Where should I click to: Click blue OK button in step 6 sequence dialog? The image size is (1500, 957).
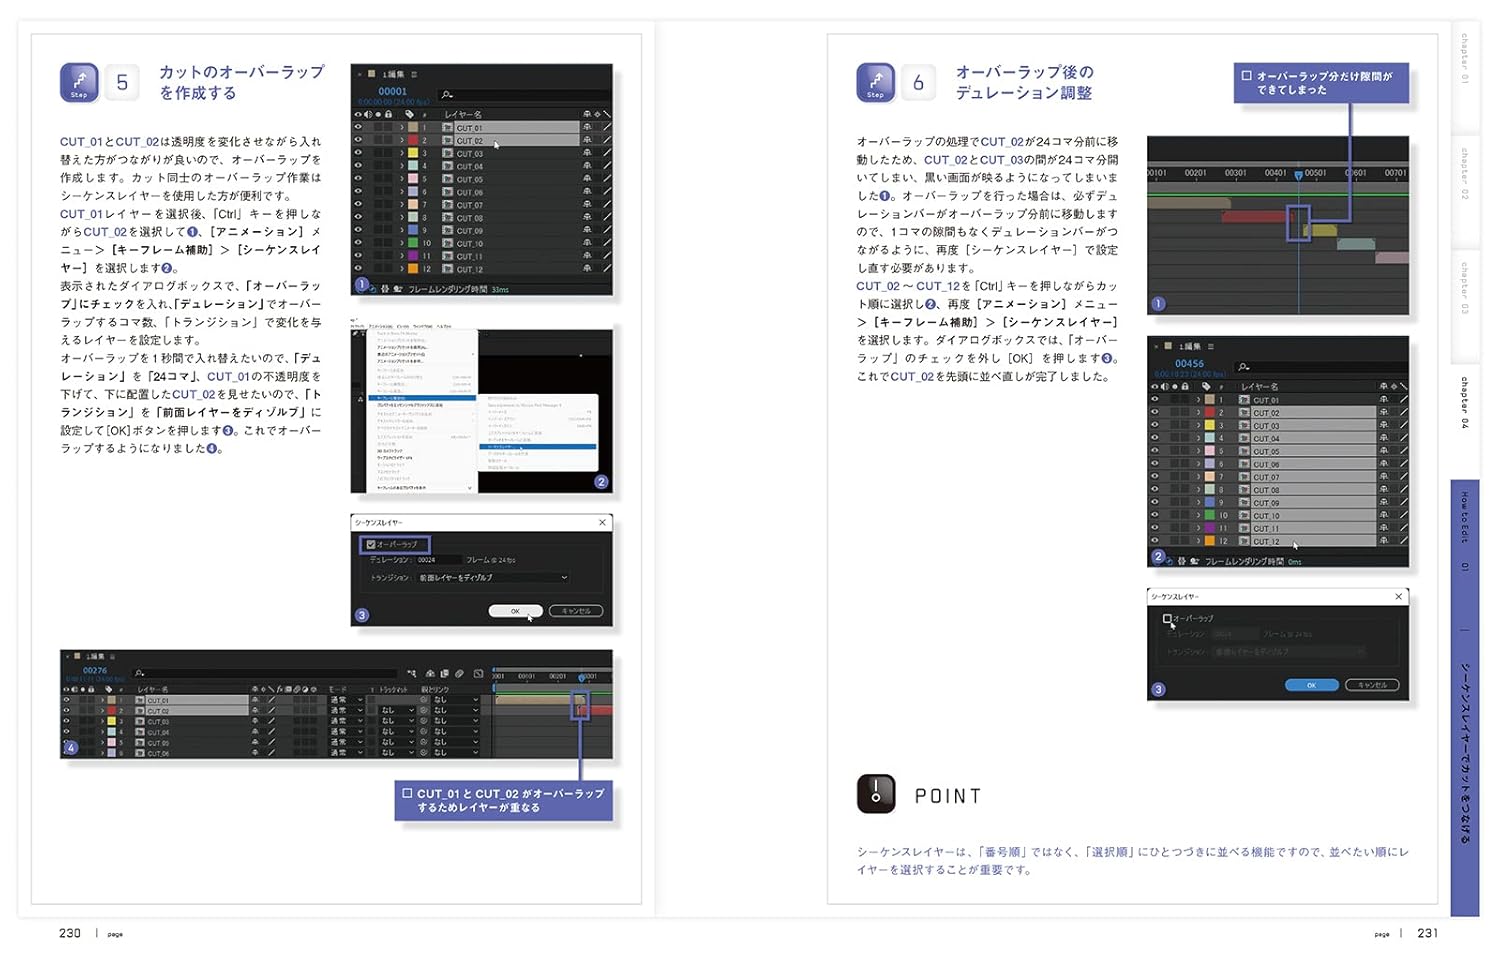[1312, 685]
